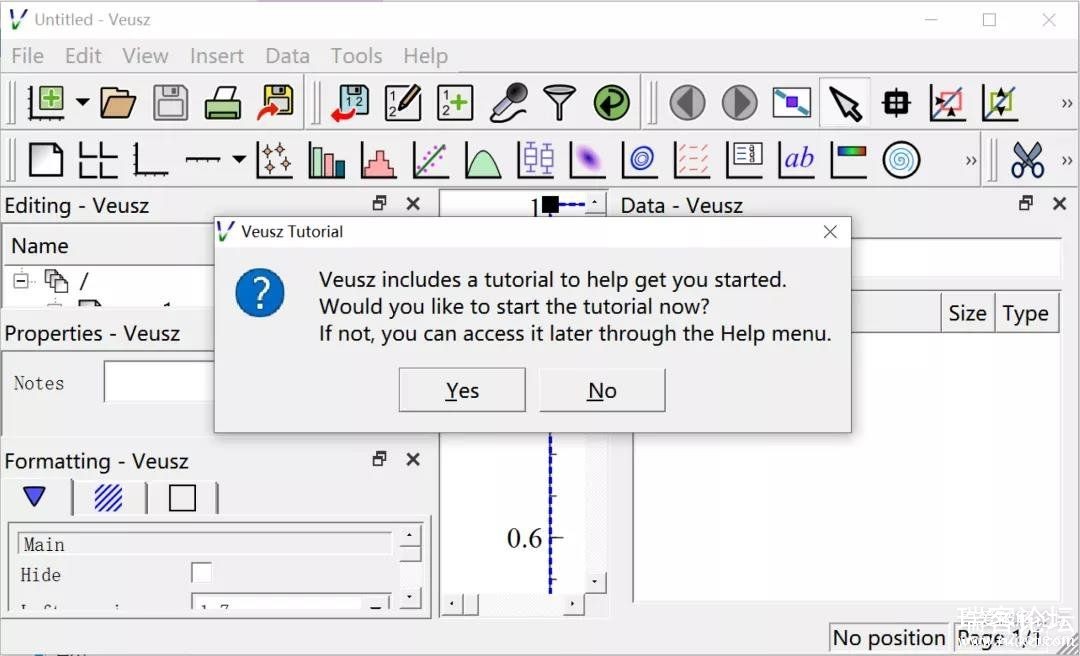Expand hidden items of the add-widget toolbar
Image resolution: width=1080 pixels, height=656 pixels.
971,161
